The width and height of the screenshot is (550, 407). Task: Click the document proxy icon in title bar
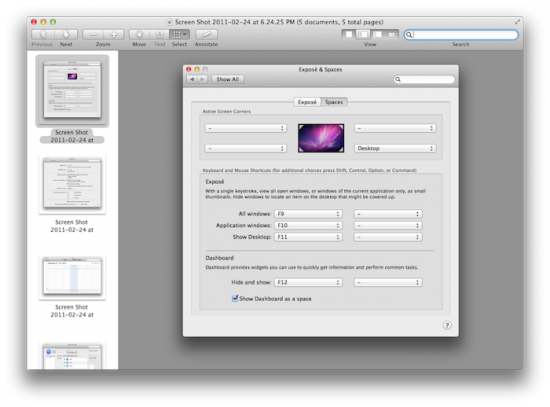[169, 22]
